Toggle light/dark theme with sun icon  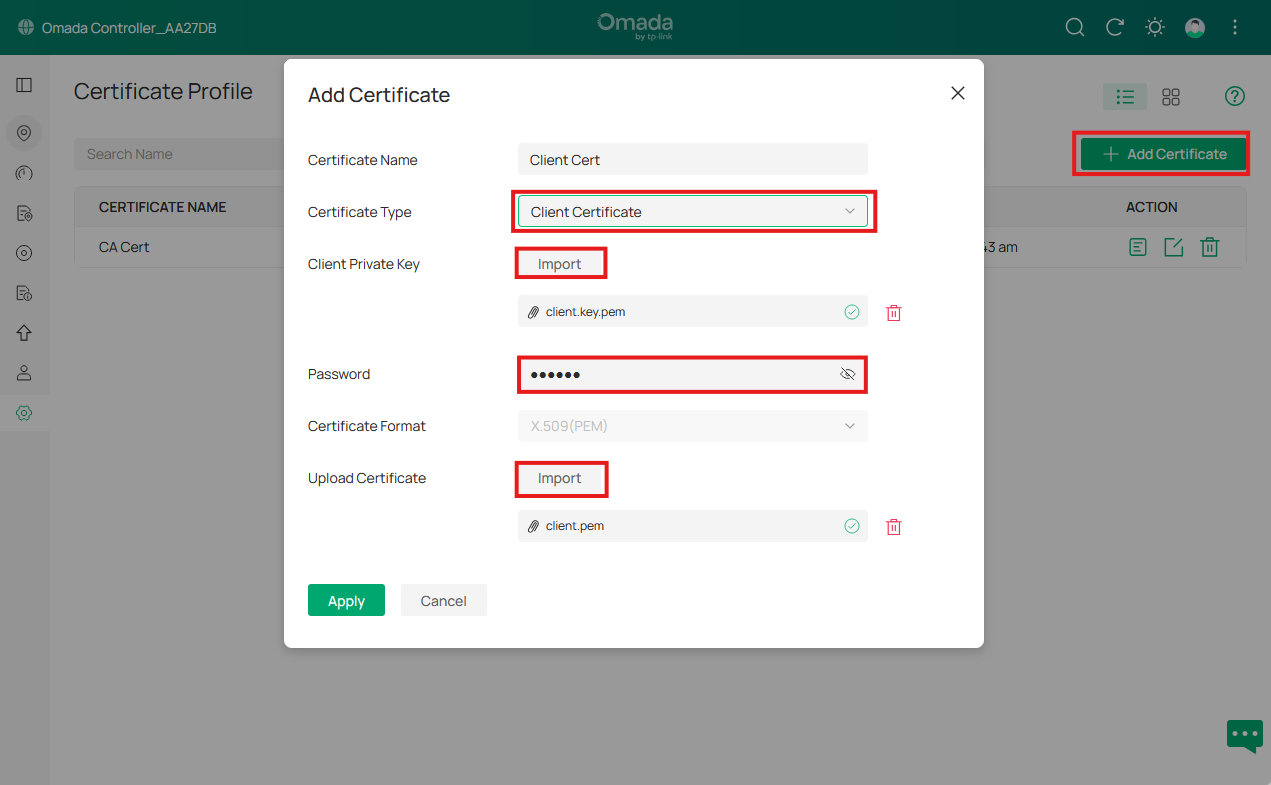click(x=1154, y=27)
